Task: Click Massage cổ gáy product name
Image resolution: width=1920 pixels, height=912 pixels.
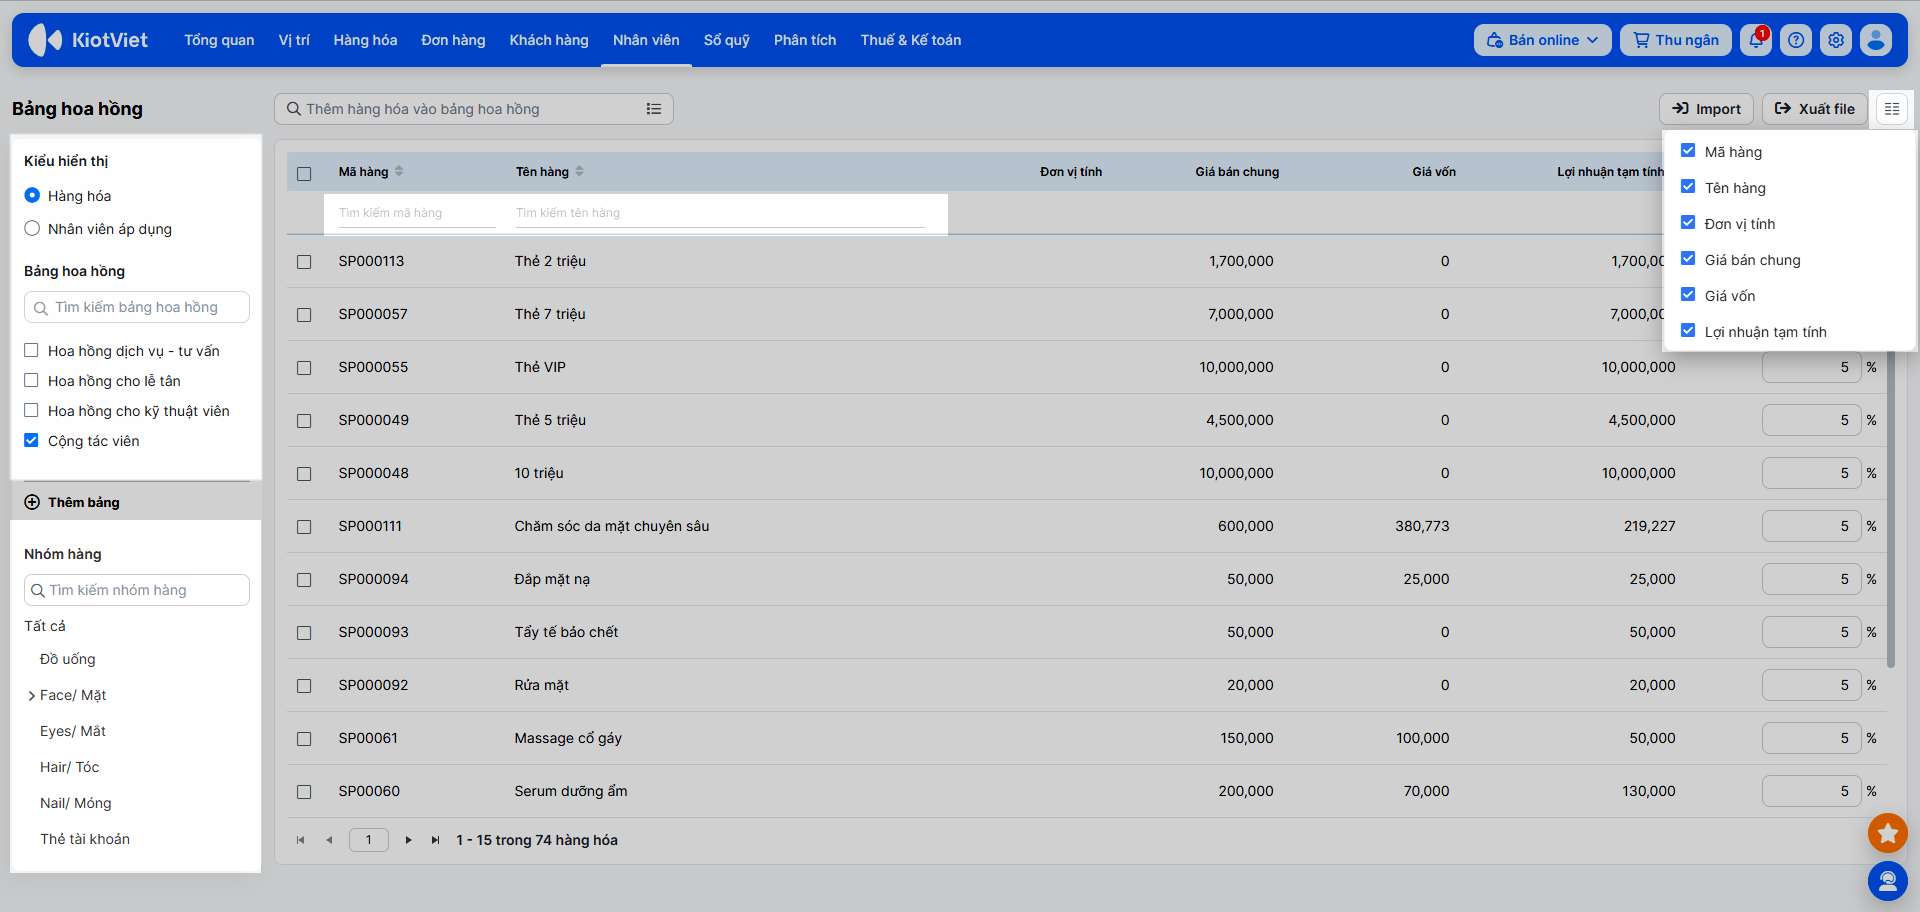Action: [x=568, y=738]
